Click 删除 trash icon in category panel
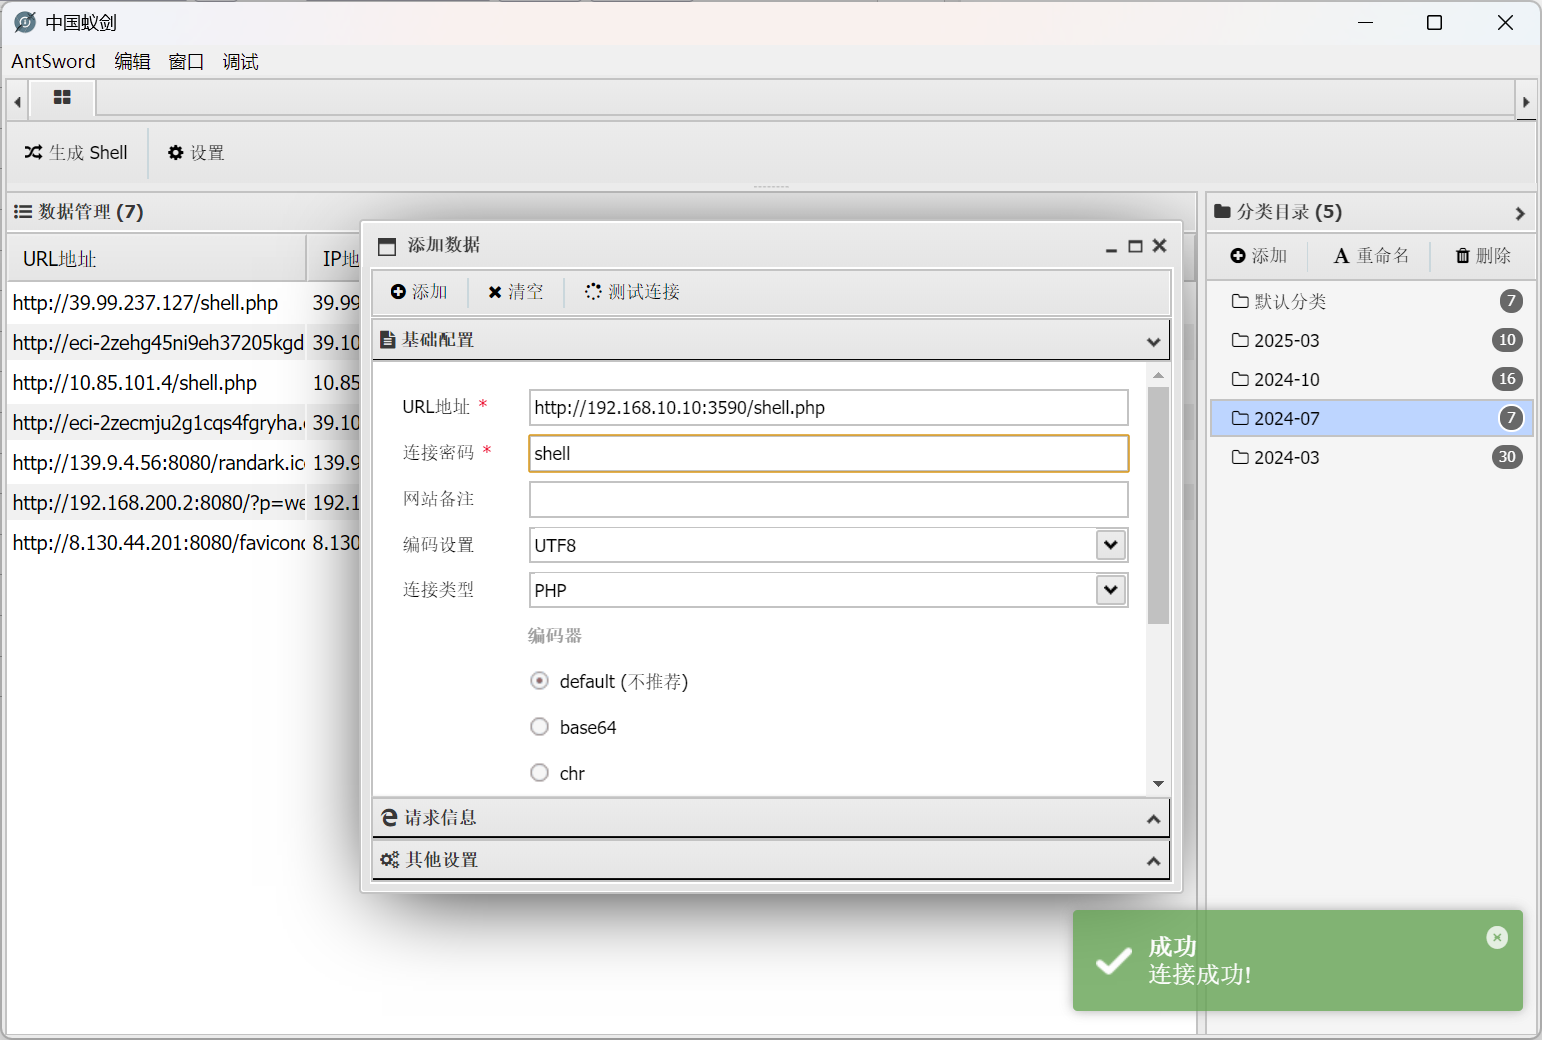Image resolution: width=1542 pixels, height=1040 pixels. pos(1463,256)
